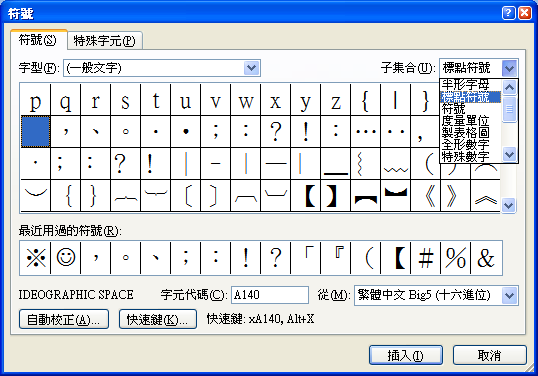
Task: Open dialog help with the ? button
Action: click(508, 13)
